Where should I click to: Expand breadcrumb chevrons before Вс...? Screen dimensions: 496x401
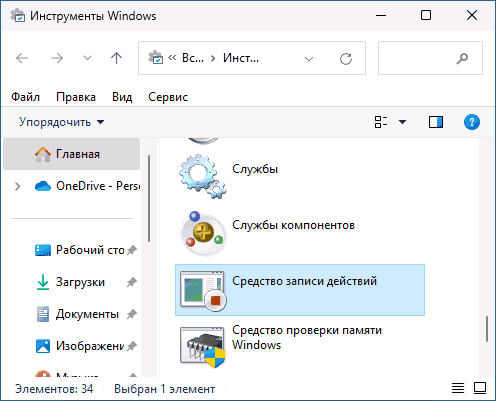point(172,58)
